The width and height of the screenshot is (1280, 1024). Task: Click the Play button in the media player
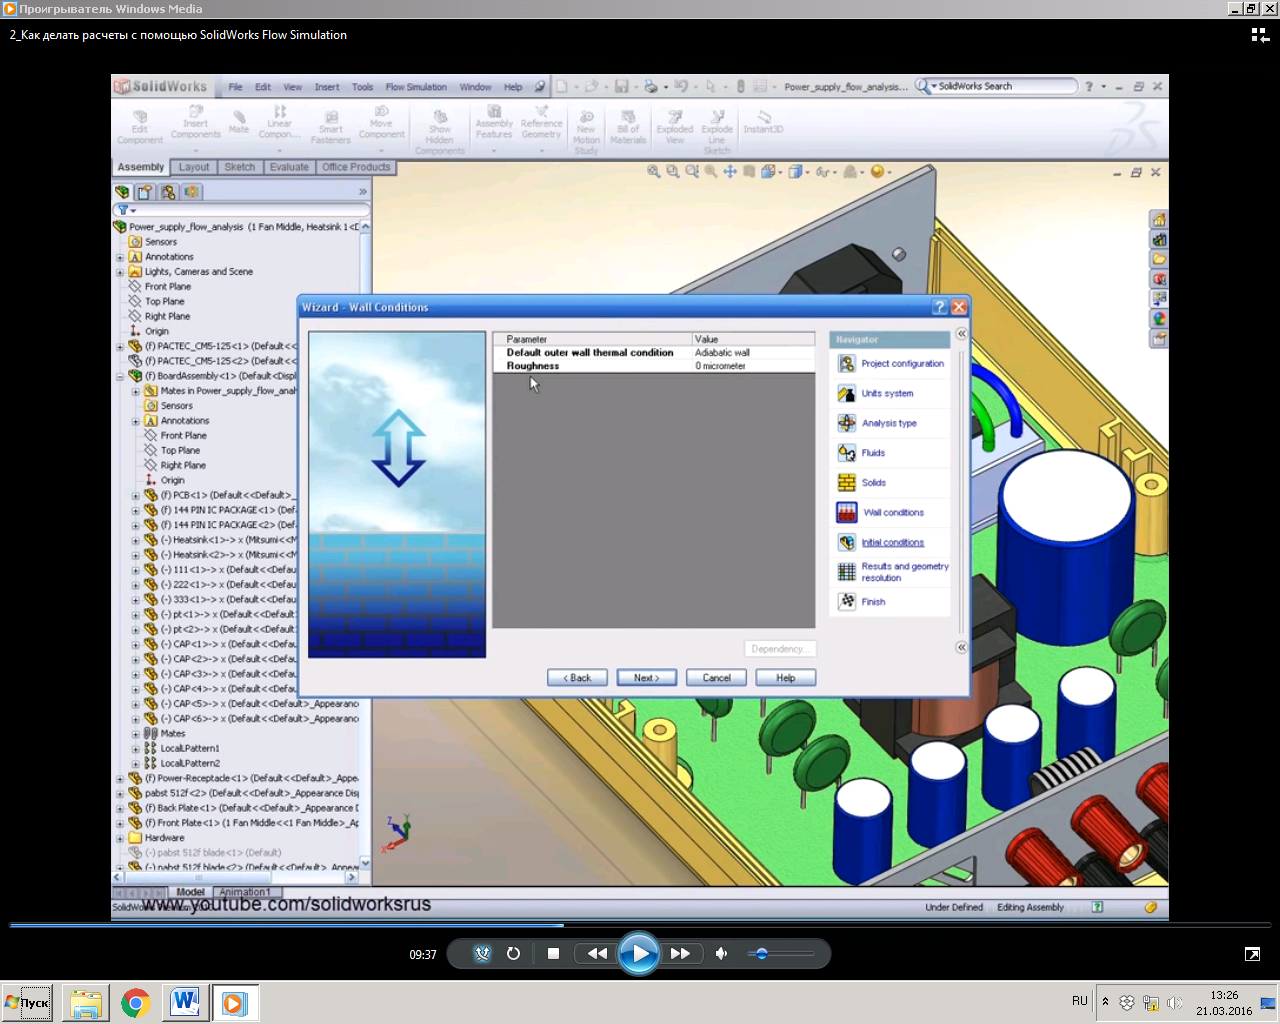(x=638, y=953)
